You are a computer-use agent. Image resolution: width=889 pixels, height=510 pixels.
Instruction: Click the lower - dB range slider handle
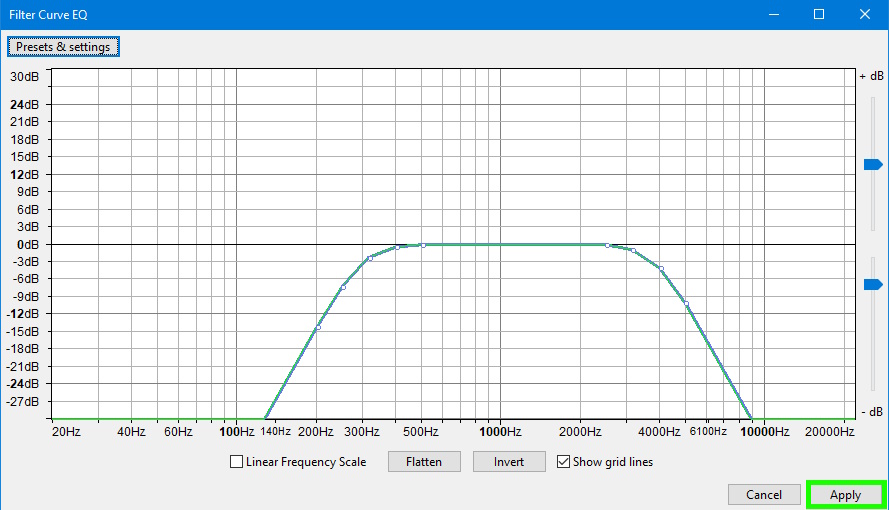[873, 284]
